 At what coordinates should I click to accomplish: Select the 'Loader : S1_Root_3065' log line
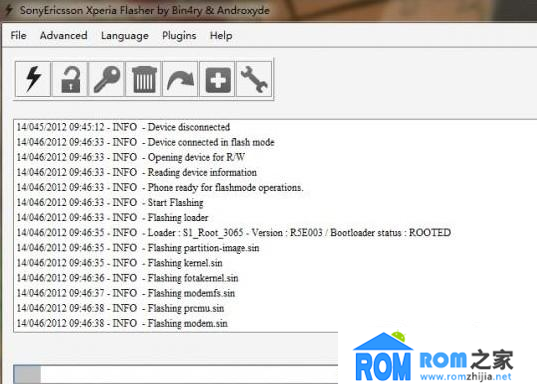pos(234,233)
